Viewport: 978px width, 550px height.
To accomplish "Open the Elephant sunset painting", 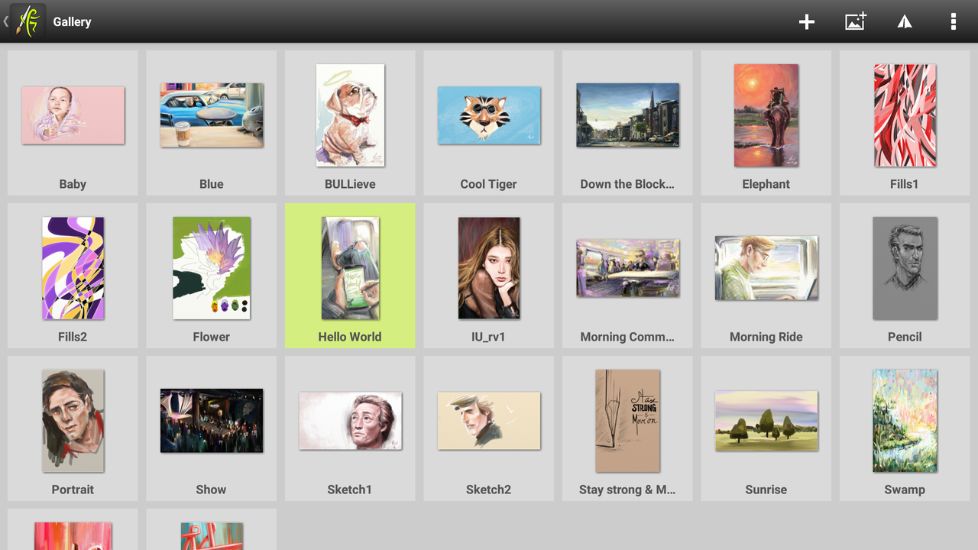I will pos(766,115).
